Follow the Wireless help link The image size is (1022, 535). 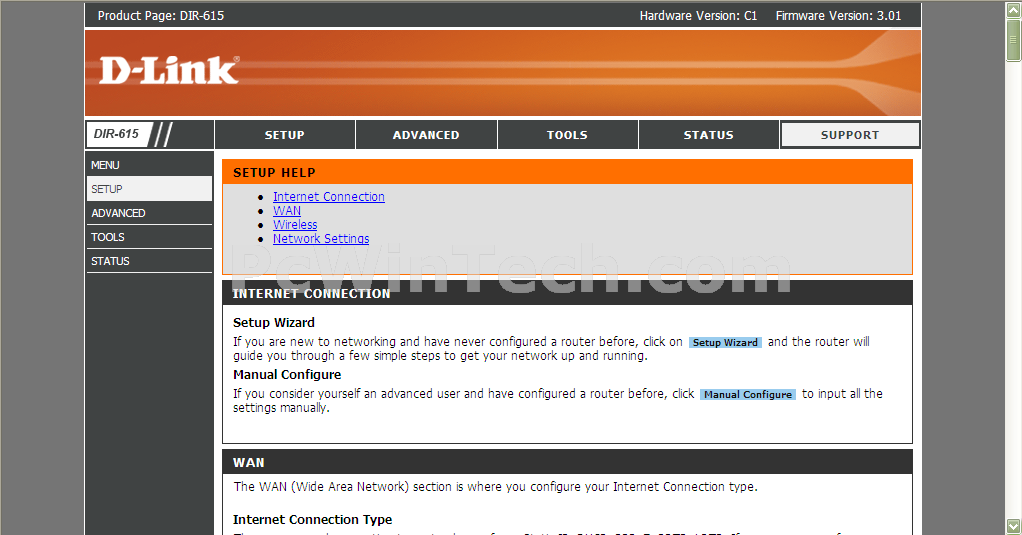(295, 225)
